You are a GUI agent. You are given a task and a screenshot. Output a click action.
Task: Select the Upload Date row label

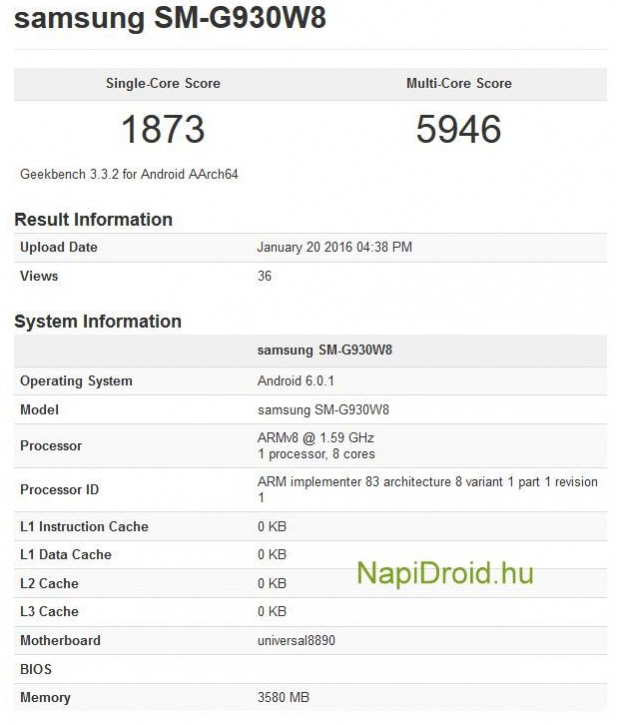tap(59, 247)
